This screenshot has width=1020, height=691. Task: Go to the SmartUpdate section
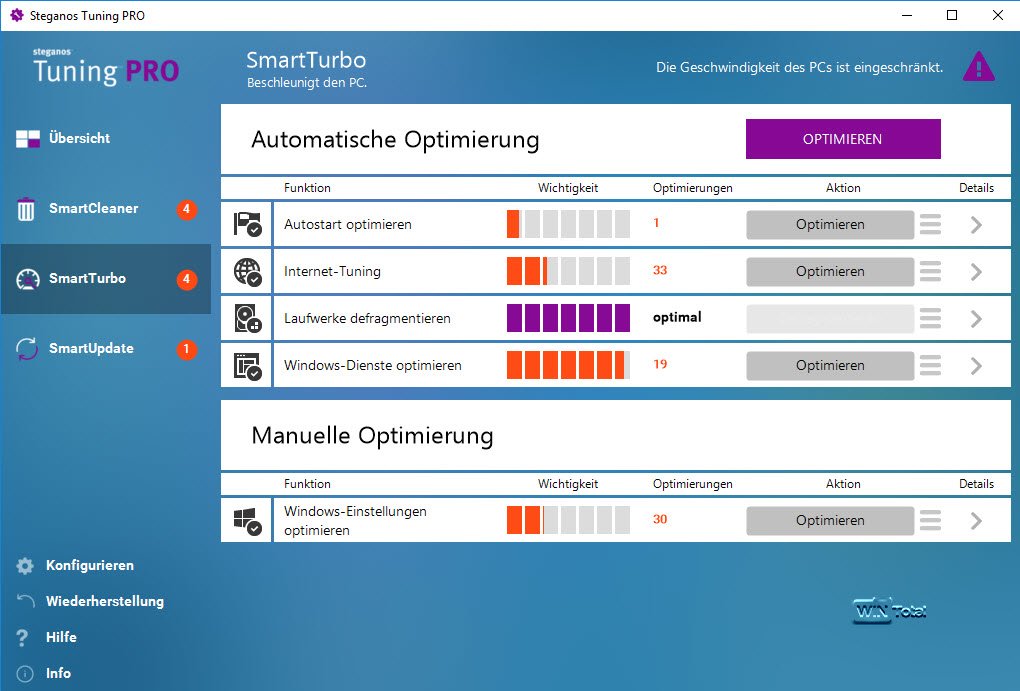coord(105,349)
